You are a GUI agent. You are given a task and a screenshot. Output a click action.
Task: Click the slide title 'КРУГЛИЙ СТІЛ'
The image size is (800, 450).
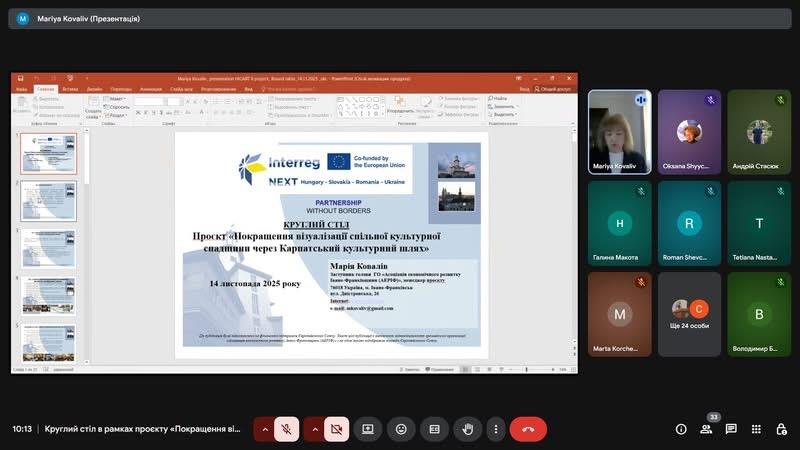click(x=316, y=224)
